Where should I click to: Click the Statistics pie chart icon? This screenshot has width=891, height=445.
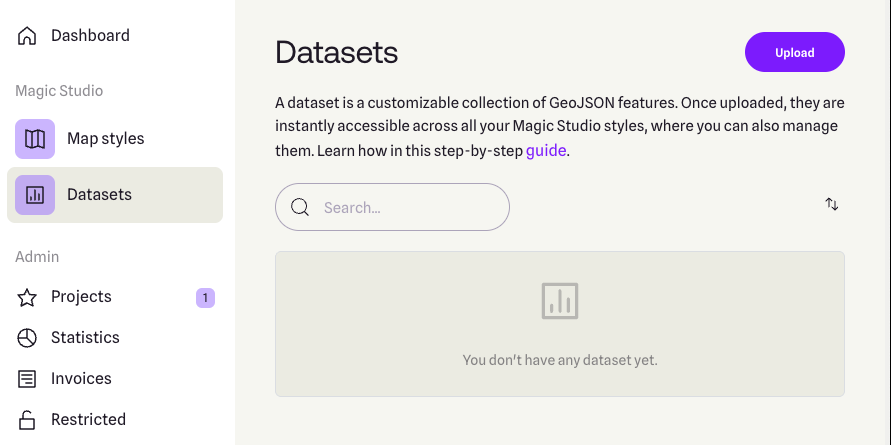[27, 338]
